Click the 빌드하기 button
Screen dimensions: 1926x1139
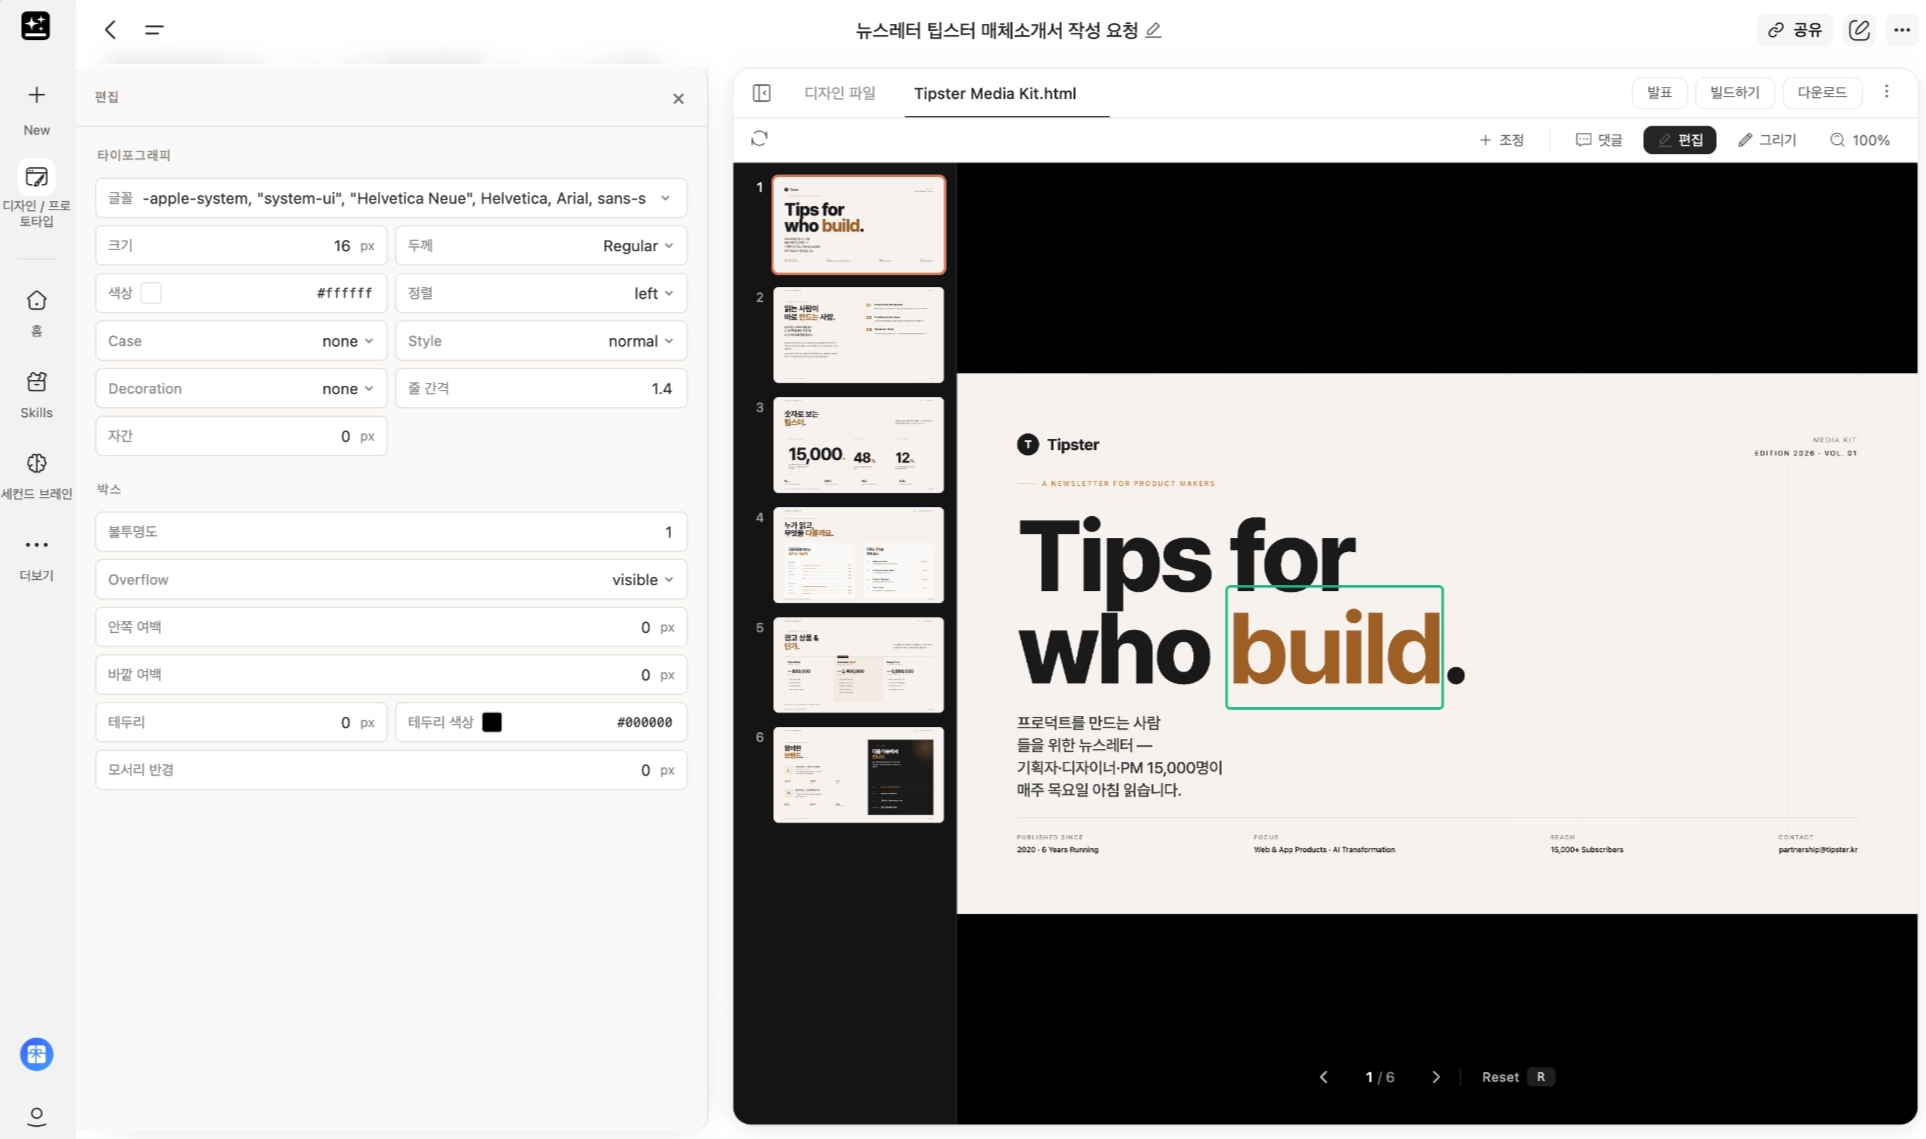tap(1735, 92)
